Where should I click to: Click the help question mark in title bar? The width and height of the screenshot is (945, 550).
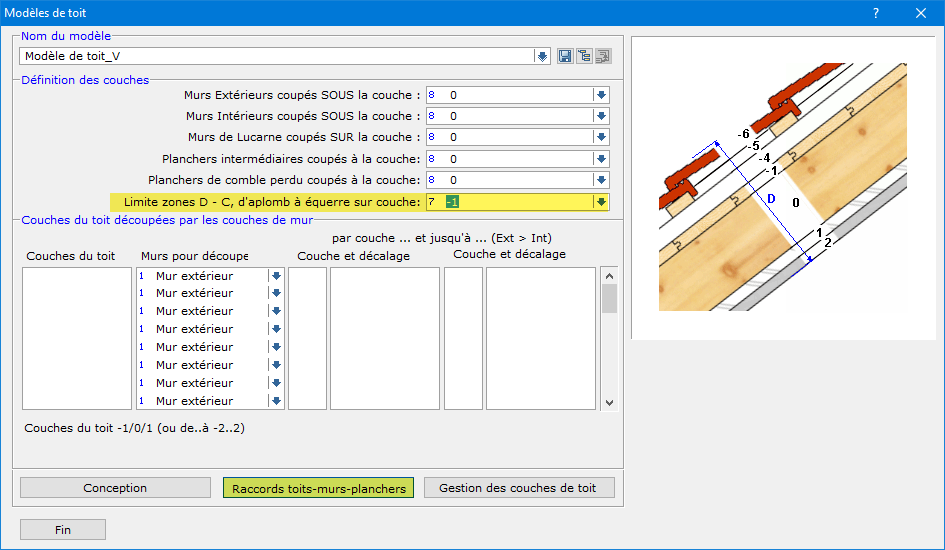pyautogui.click(x=876, y=13)
